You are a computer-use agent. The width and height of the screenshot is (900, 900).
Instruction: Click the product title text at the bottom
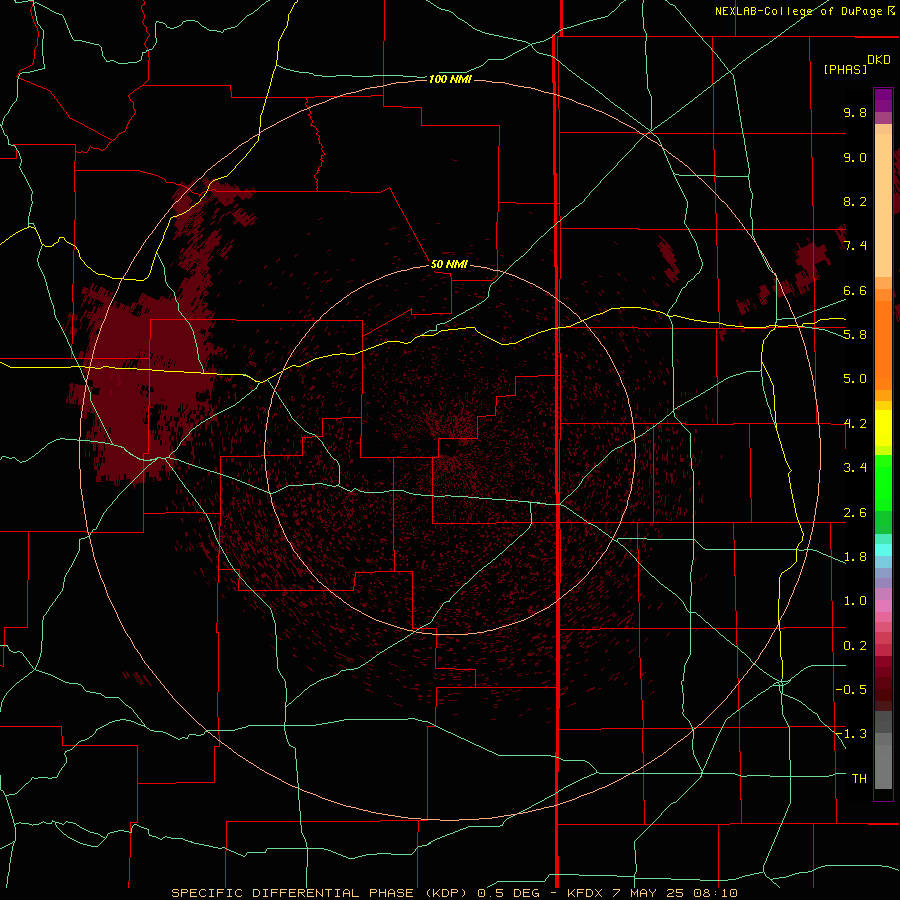coord(454,893)
